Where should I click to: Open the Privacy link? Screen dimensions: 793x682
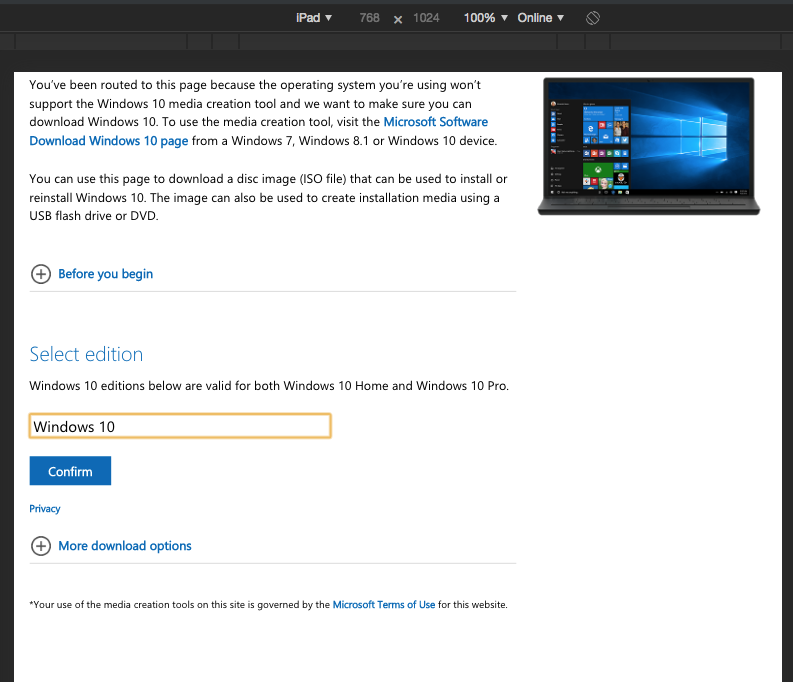45,509
